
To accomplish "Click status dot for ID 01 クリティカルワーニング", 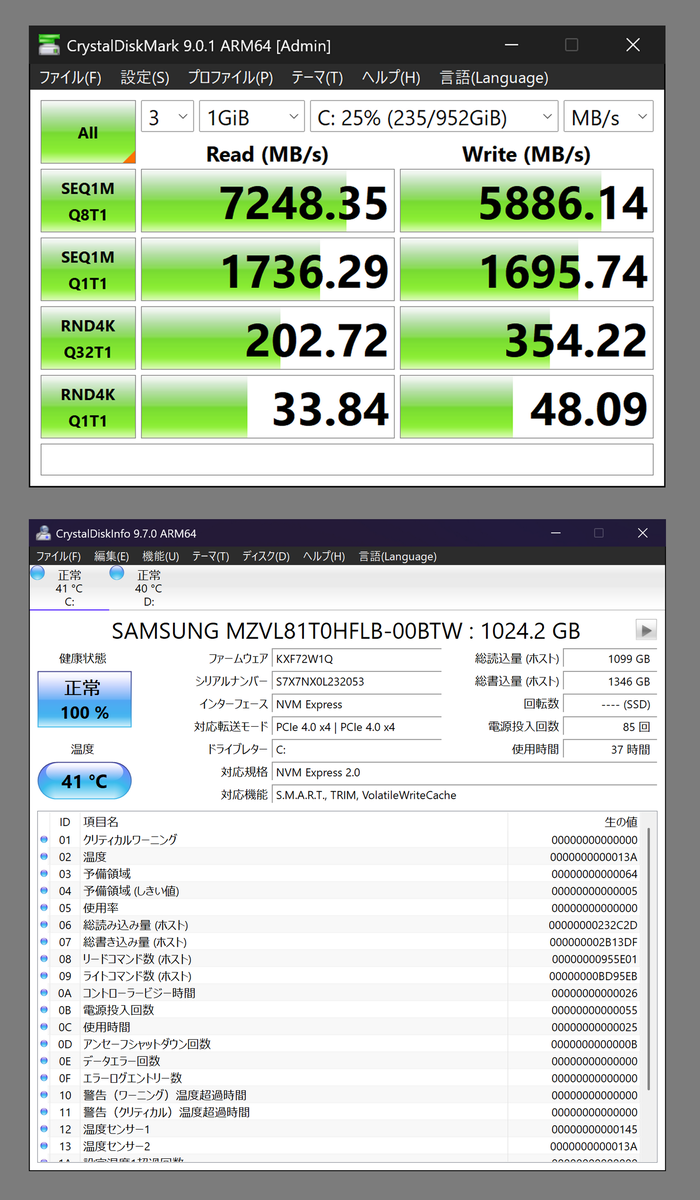I will pyautogui.click(x=44, y=840).
